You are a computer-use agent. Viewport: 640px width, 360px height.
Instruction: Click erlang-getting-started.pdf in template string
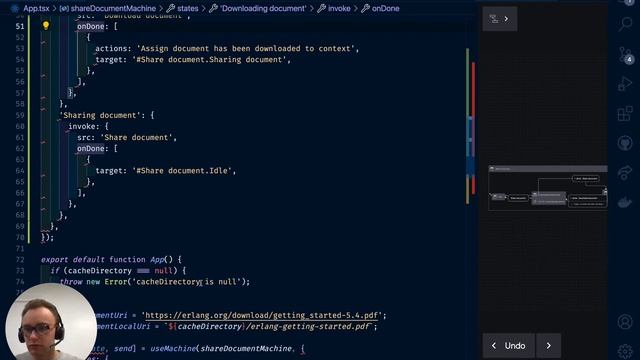(308, 327)
